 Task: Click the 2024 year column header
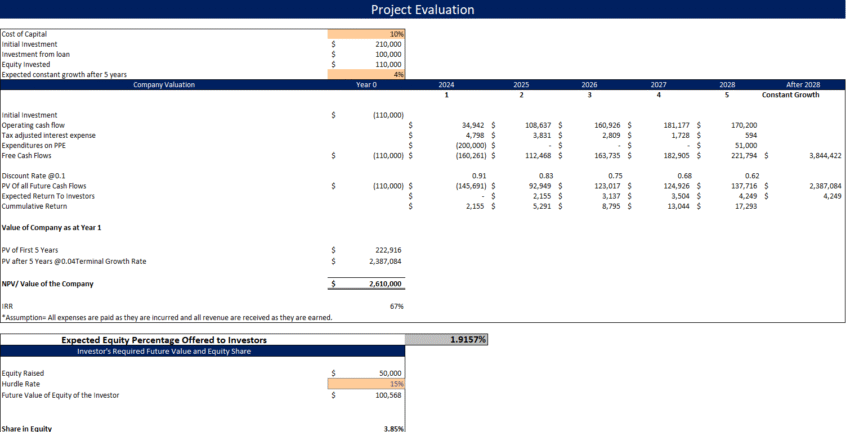(x=446, y=85)
